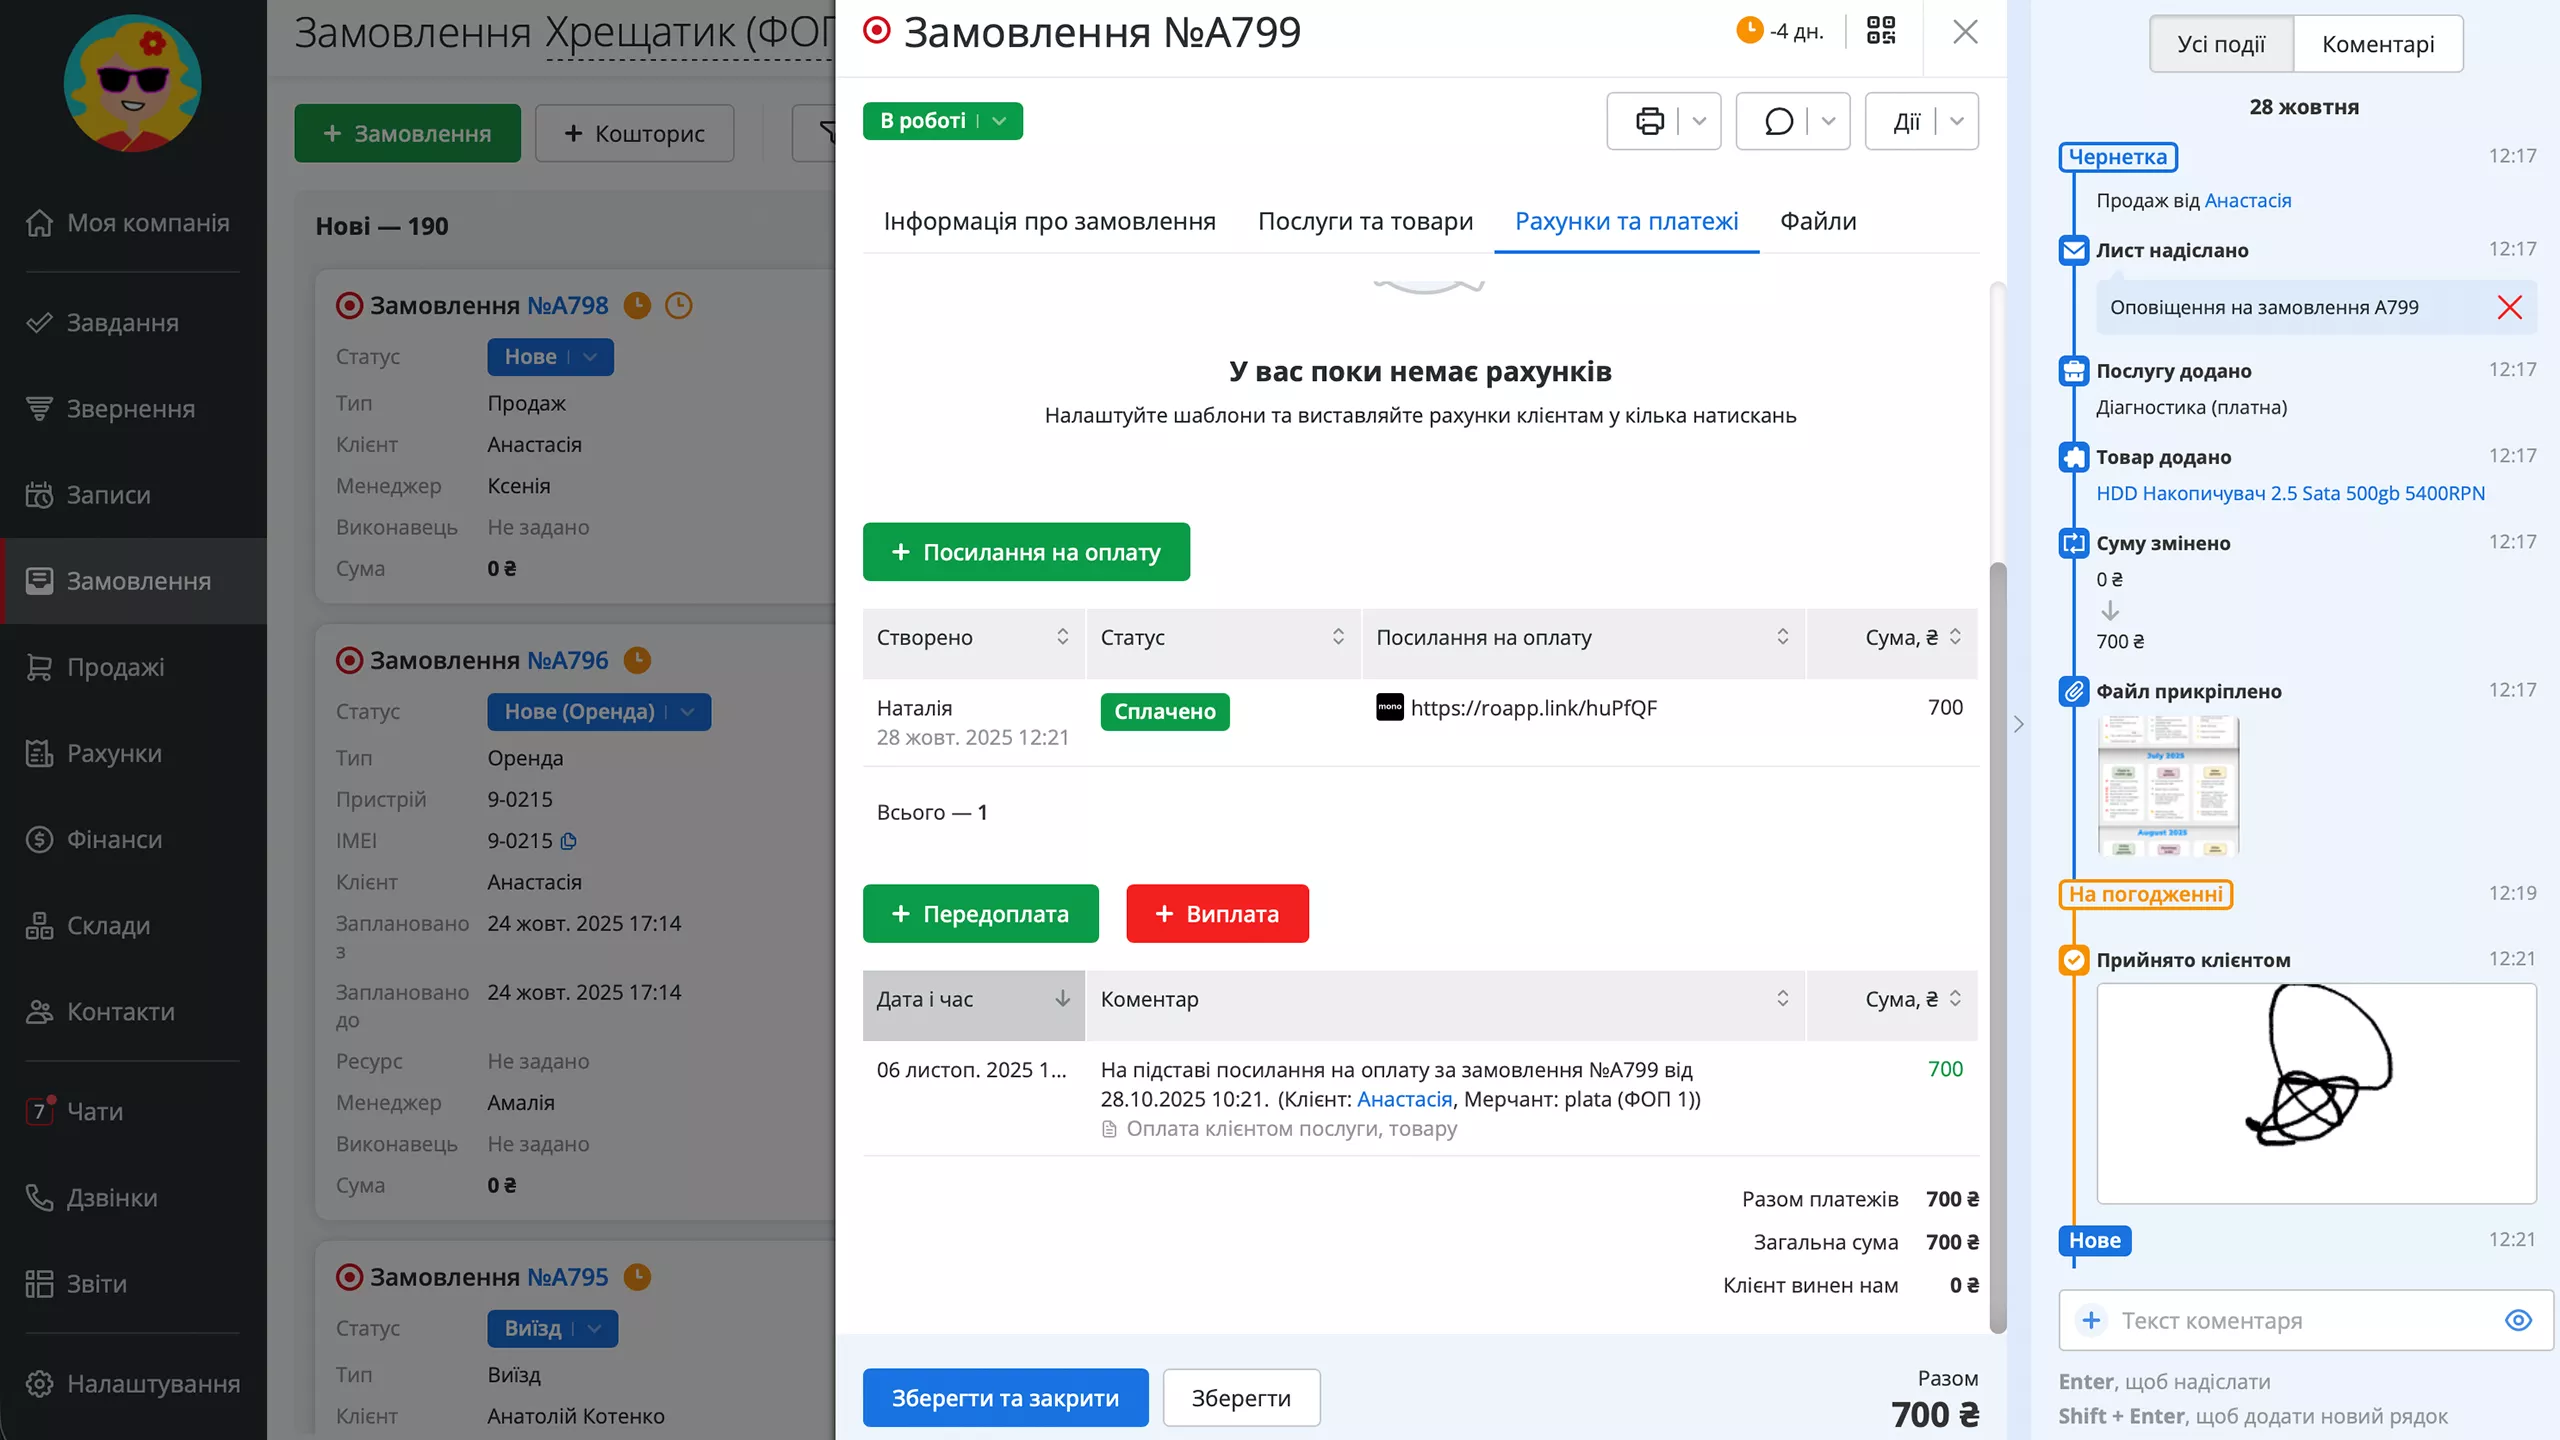
Task: Open Налаштування settings in sidebar
Action: [133, 1383]
